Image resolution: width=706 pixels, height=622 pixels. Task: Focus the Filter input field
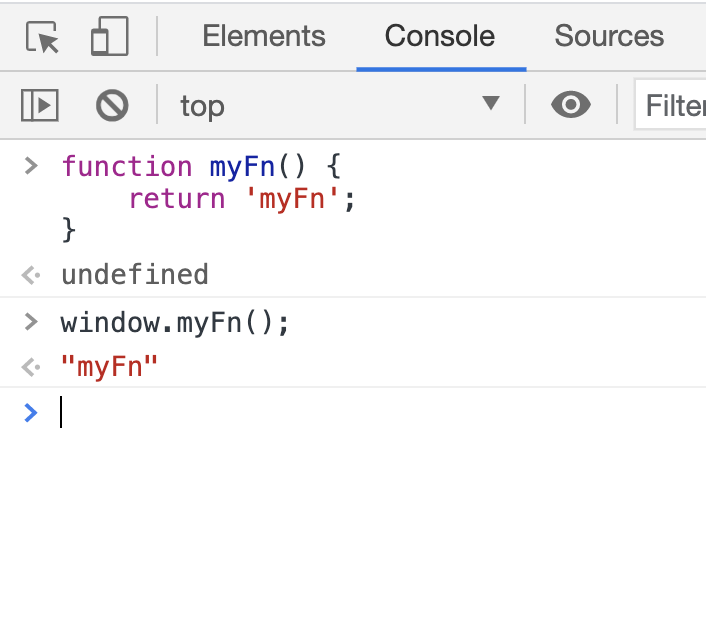[x=670, y=105]
